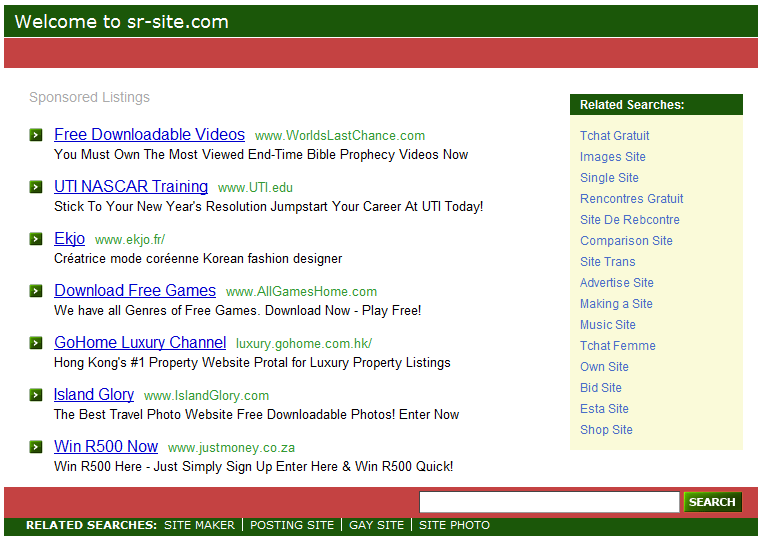Click the www.WorldsLastChance.com URL
Screen dimensions: 763x540
340,136
